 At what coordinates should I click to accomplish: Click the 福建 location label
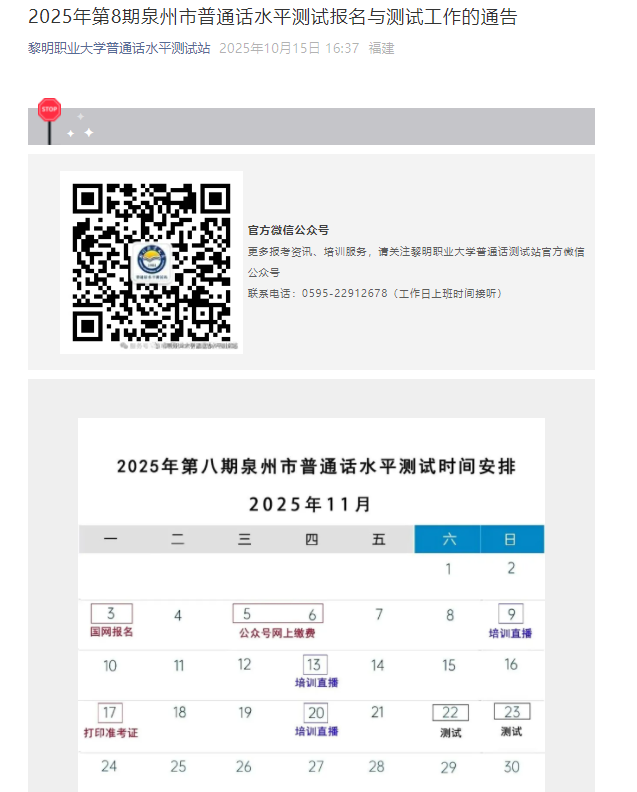pos(381,48)
